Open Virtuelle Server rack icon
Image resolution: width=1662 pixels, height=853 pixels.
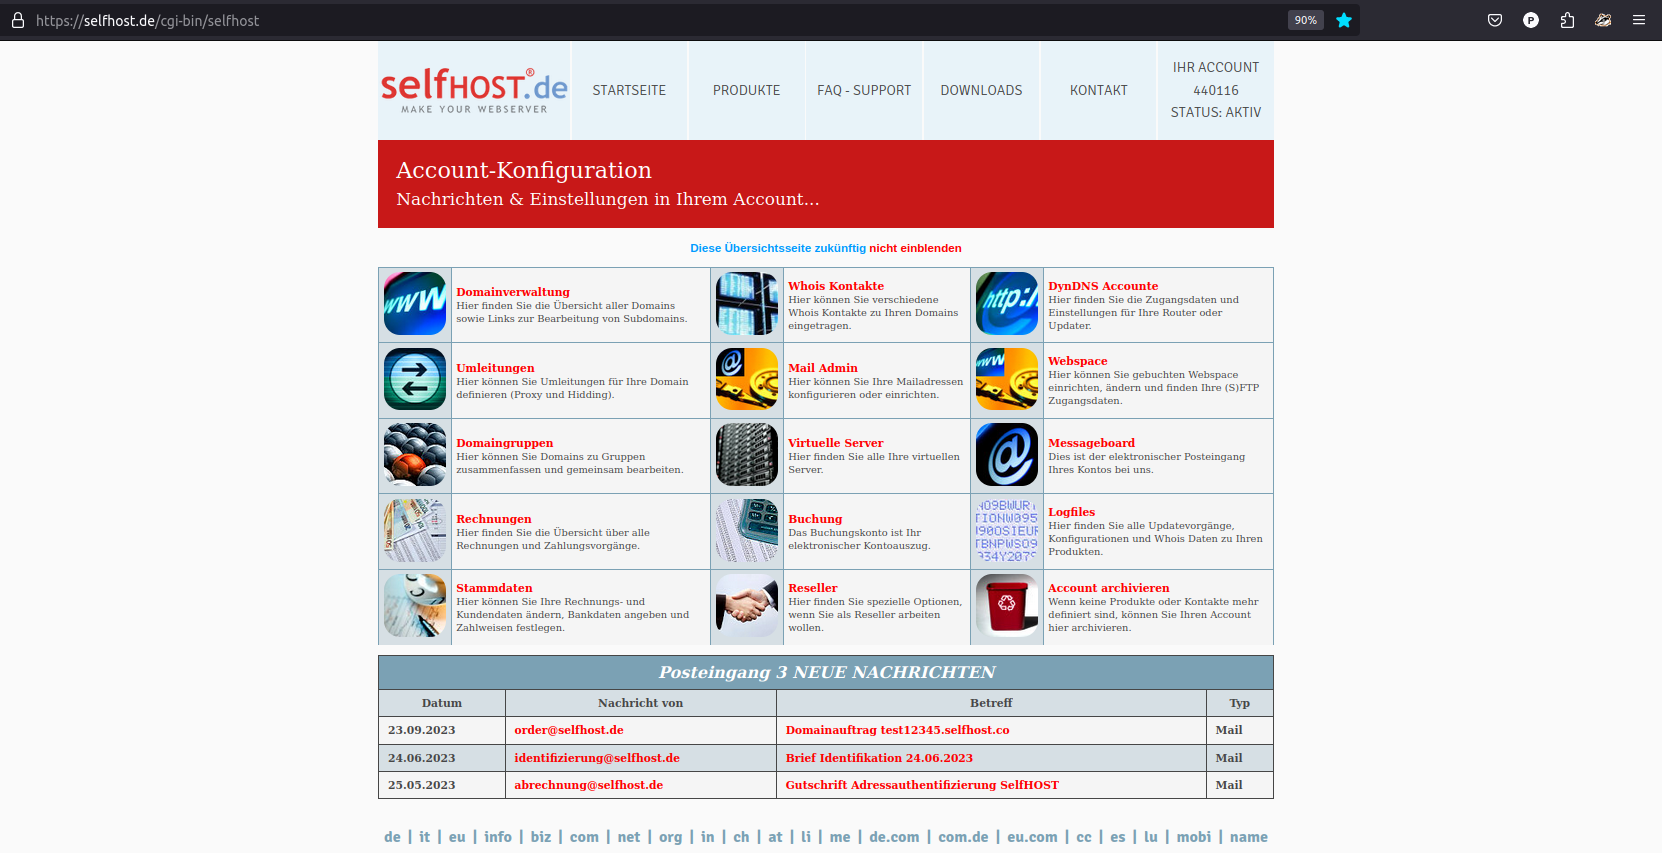[x=746, y=455]
